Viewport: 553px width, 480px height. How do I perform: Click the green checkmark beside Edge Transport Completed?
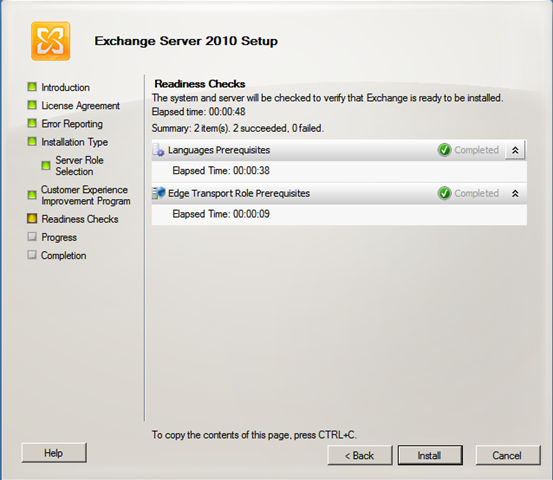click(x=444, y=193)
